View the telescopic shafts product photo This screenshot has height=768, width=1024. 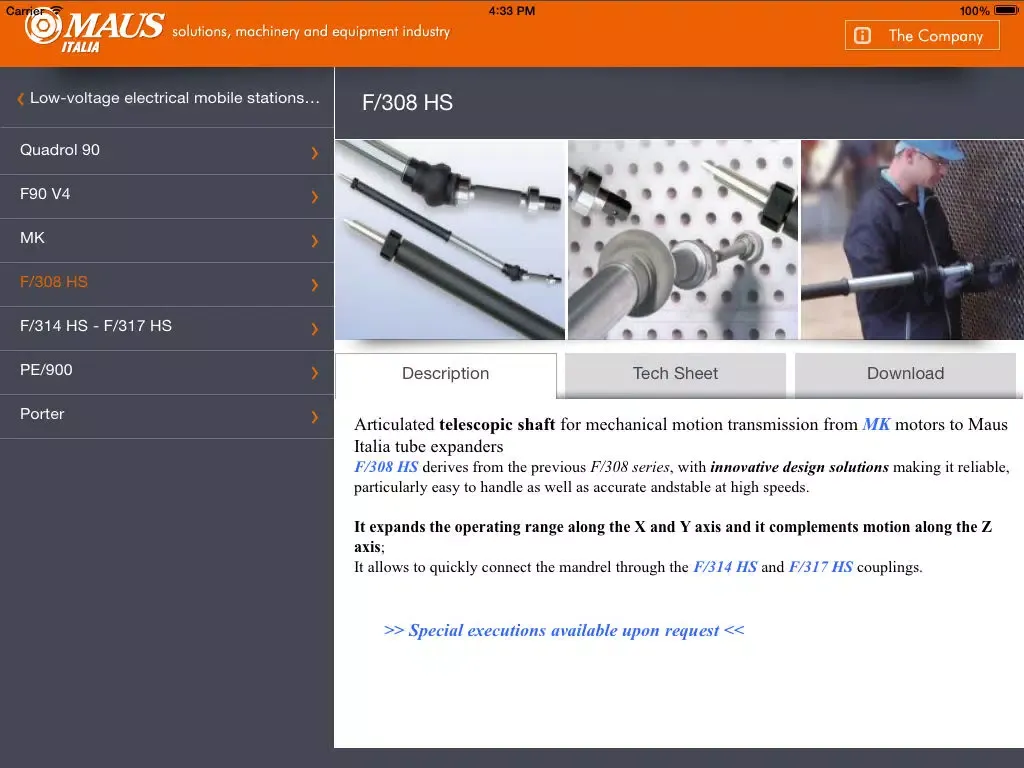point(450,239)
